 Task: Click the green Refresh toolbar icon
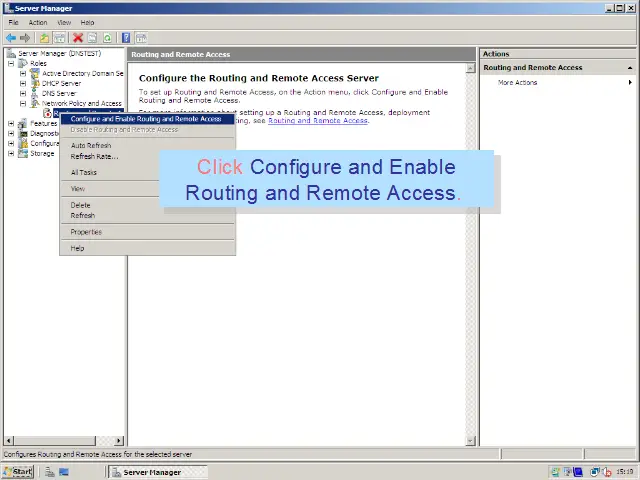106,38
